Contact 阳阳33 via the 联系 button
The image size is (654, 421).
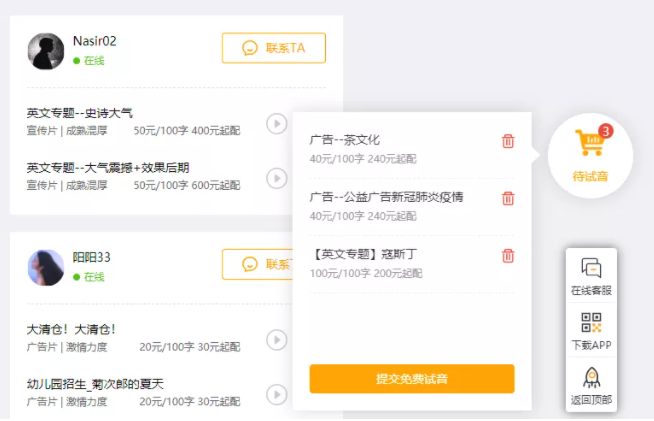(x=258, y=265)
